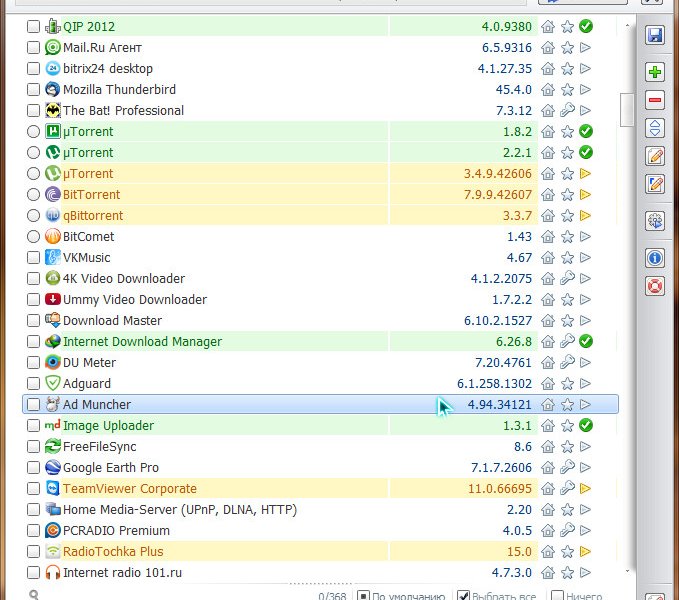Click key icon in 4K Video Downloader row
Screen dimensions: 679x600
coord(567,278)
